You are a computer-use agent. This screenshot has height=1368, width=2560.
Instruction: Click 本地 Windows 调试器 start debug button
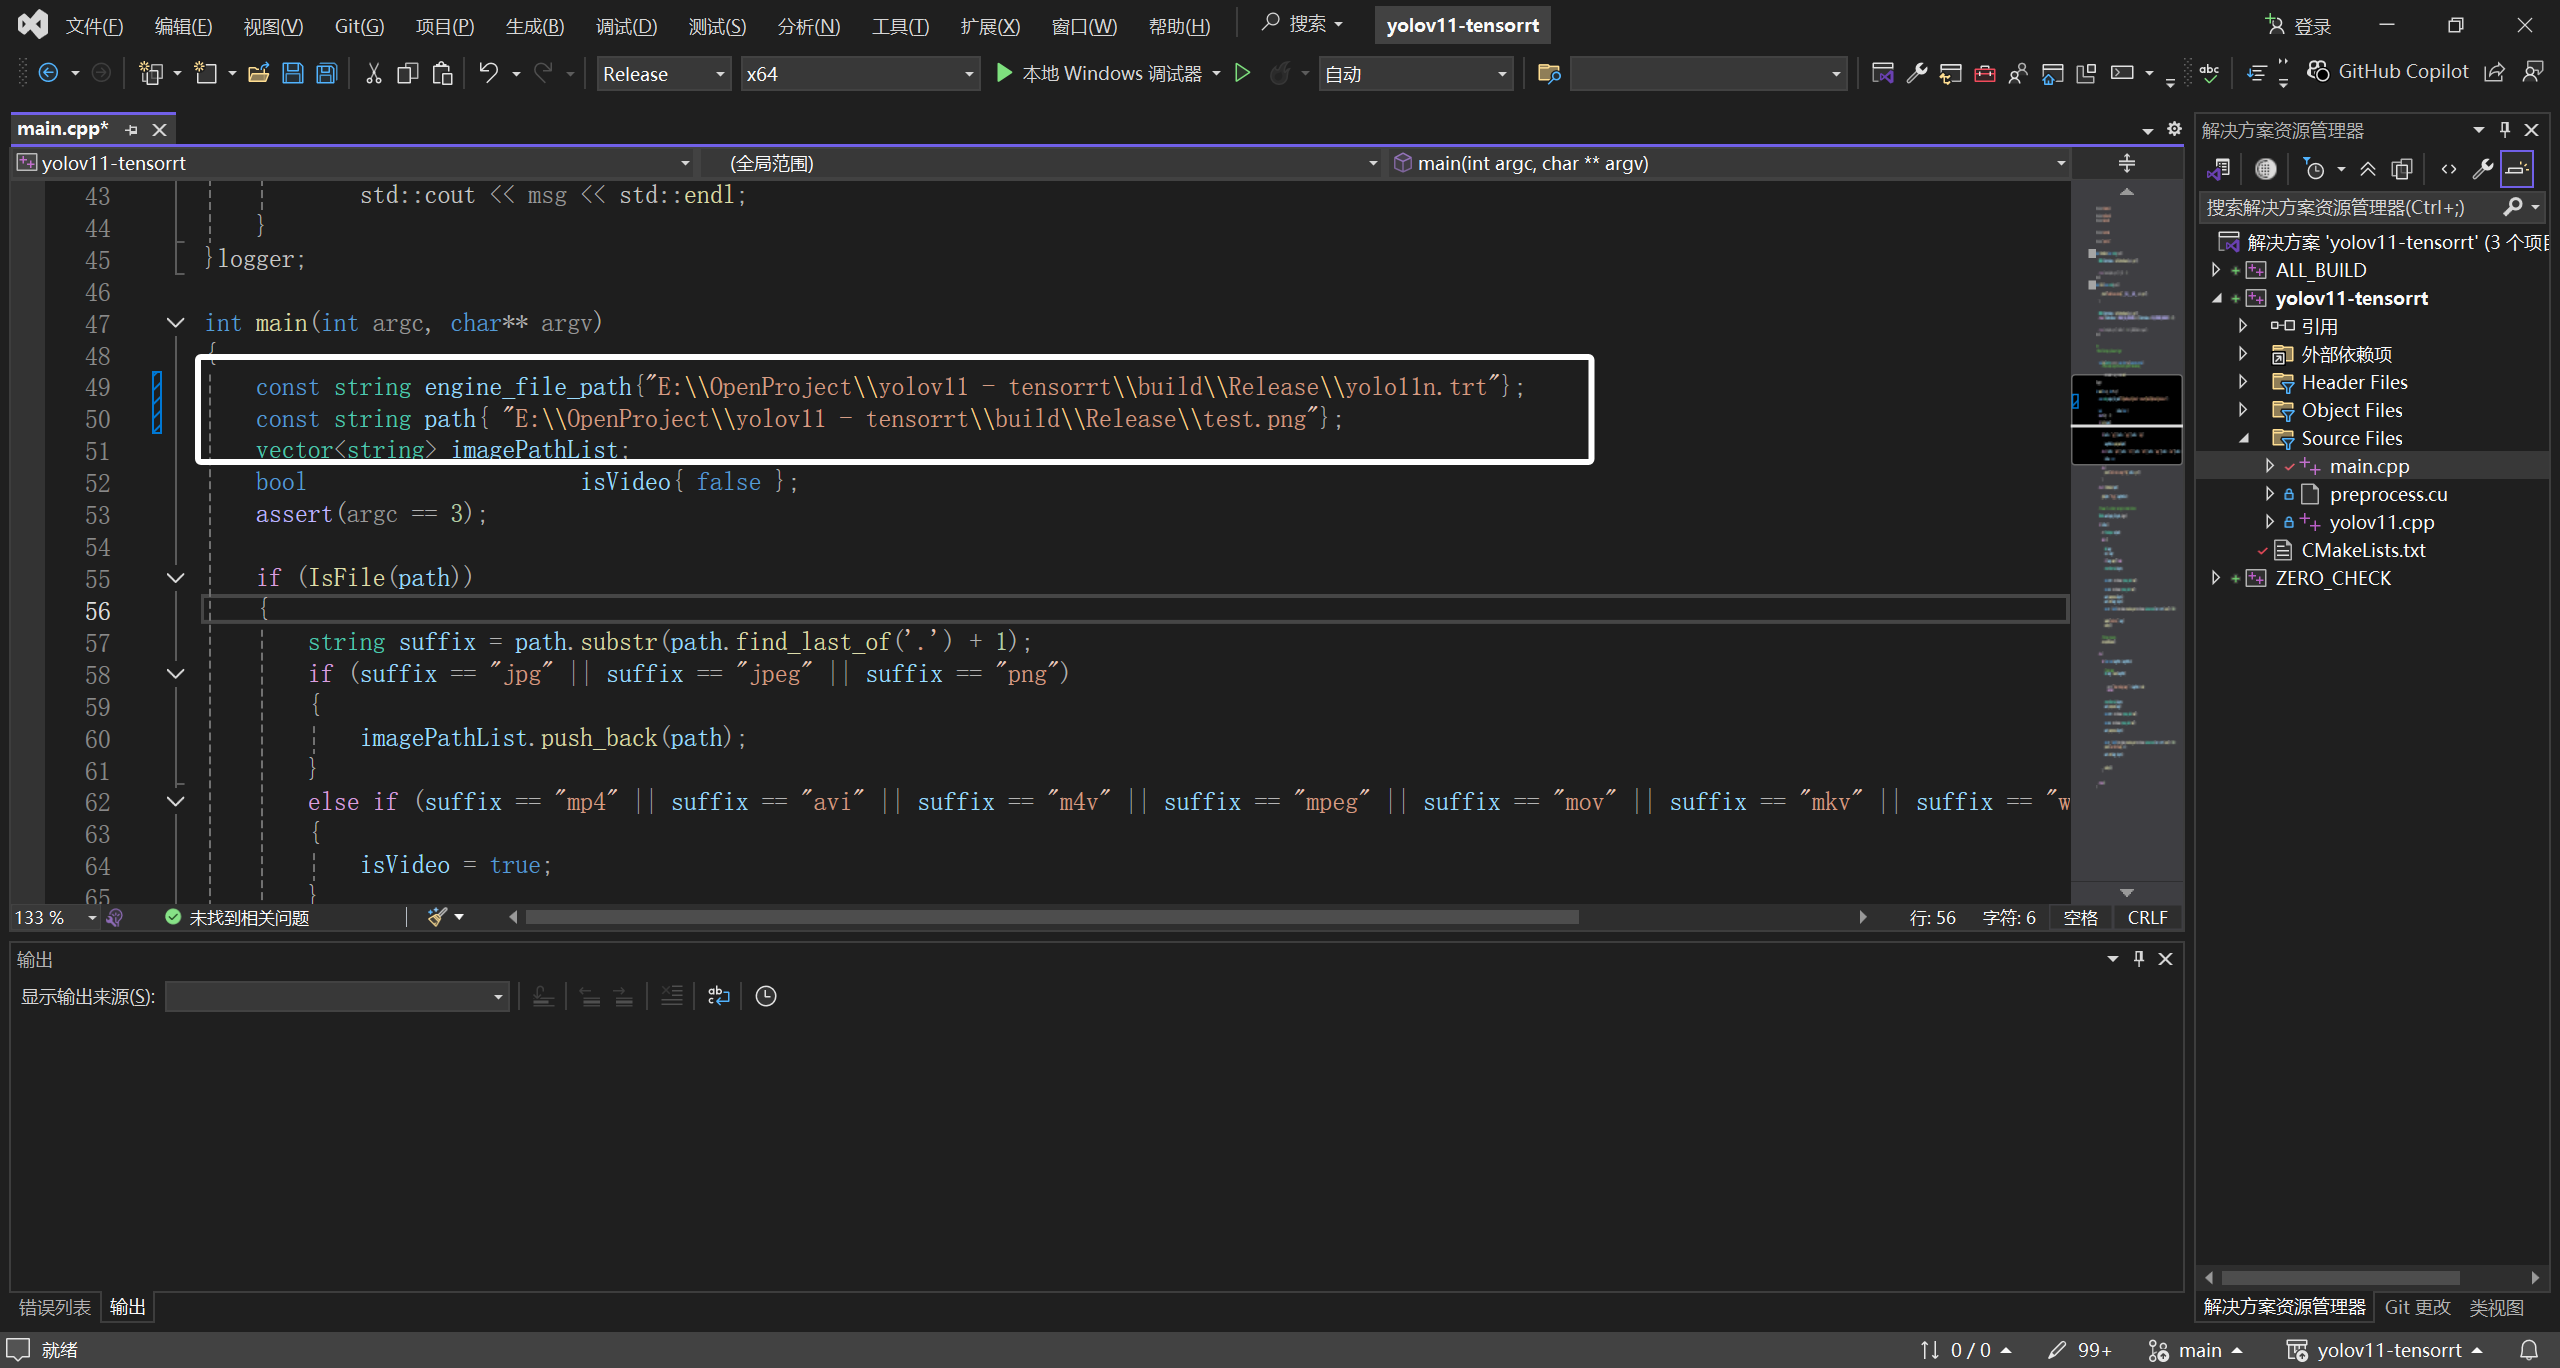(x=1100, y=73)
